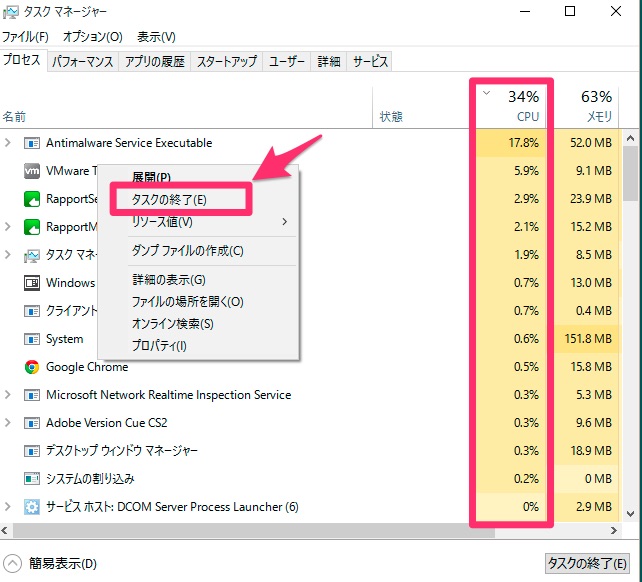Click the タスクの終了(E) button at bottom right

pos(587,564)
